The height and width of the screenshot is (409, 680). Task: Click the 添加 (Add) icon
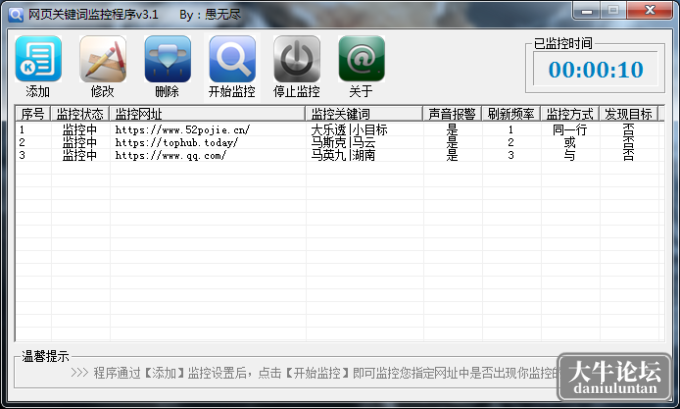[38, 59]
